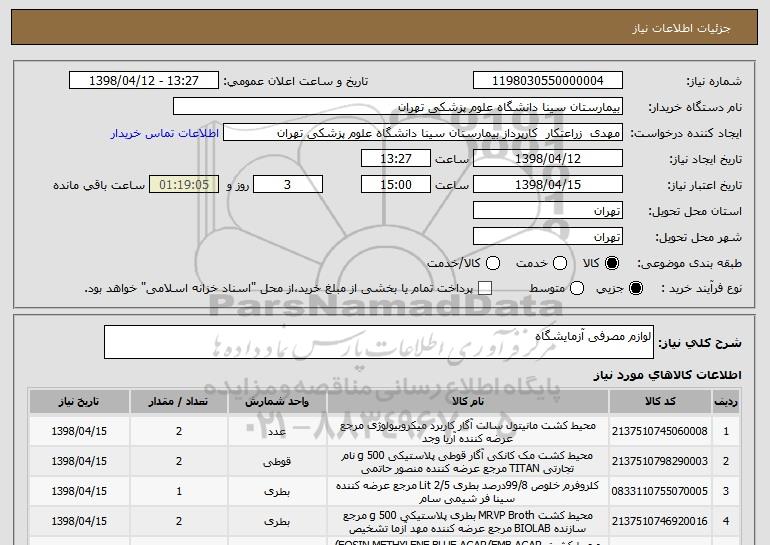Click product code 0833110755070005
This screenshot has height=545, width=770.
(660, 491)
